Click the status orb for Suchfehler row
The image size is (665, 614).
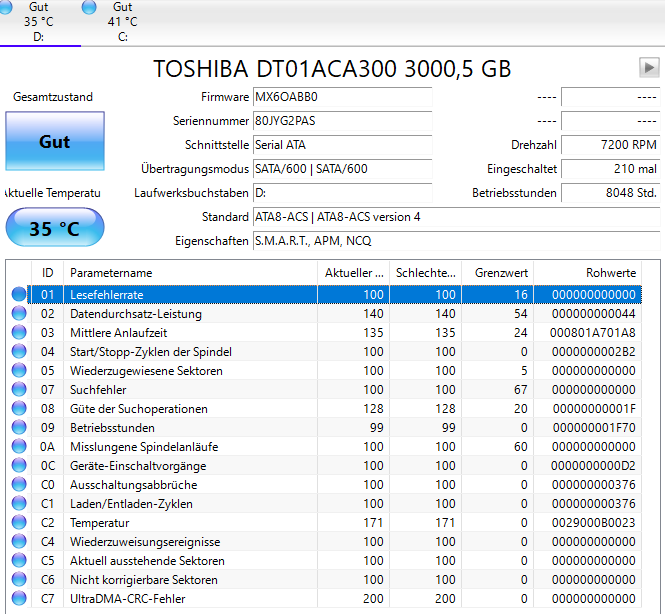click(19, 389)
